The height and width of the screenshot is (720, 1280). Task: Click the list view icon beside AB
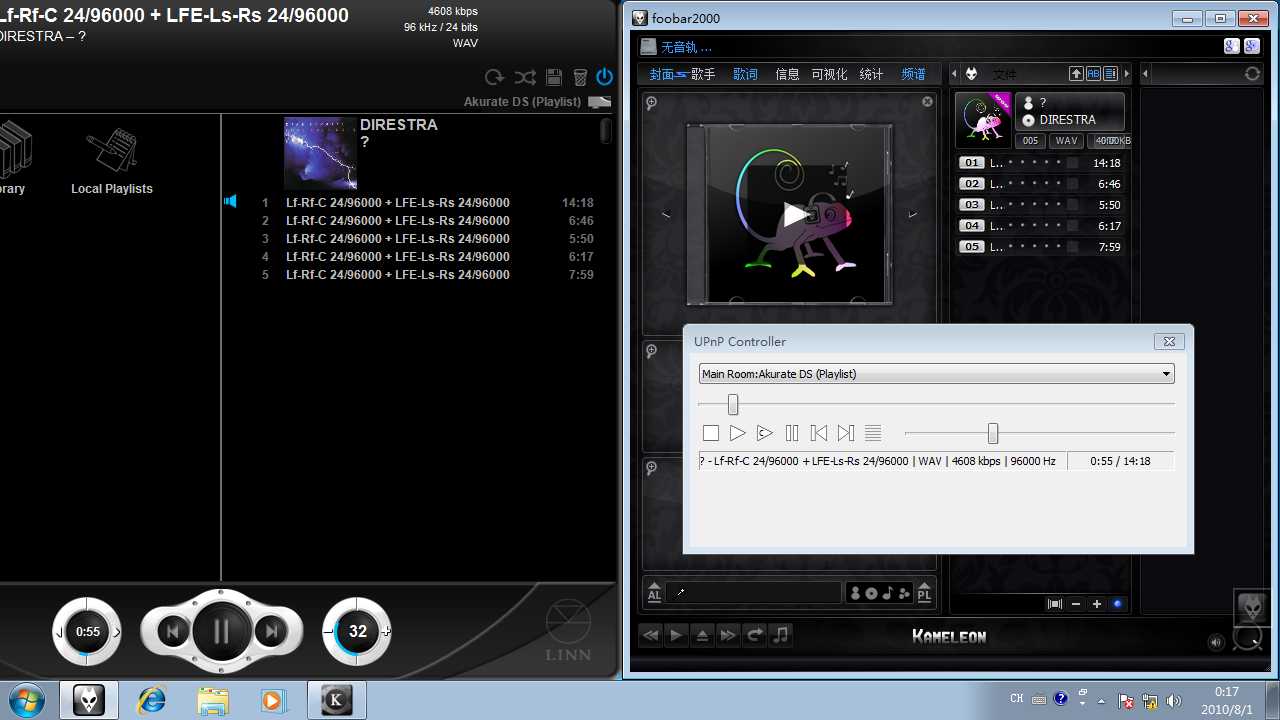[x=1110, y=74]
